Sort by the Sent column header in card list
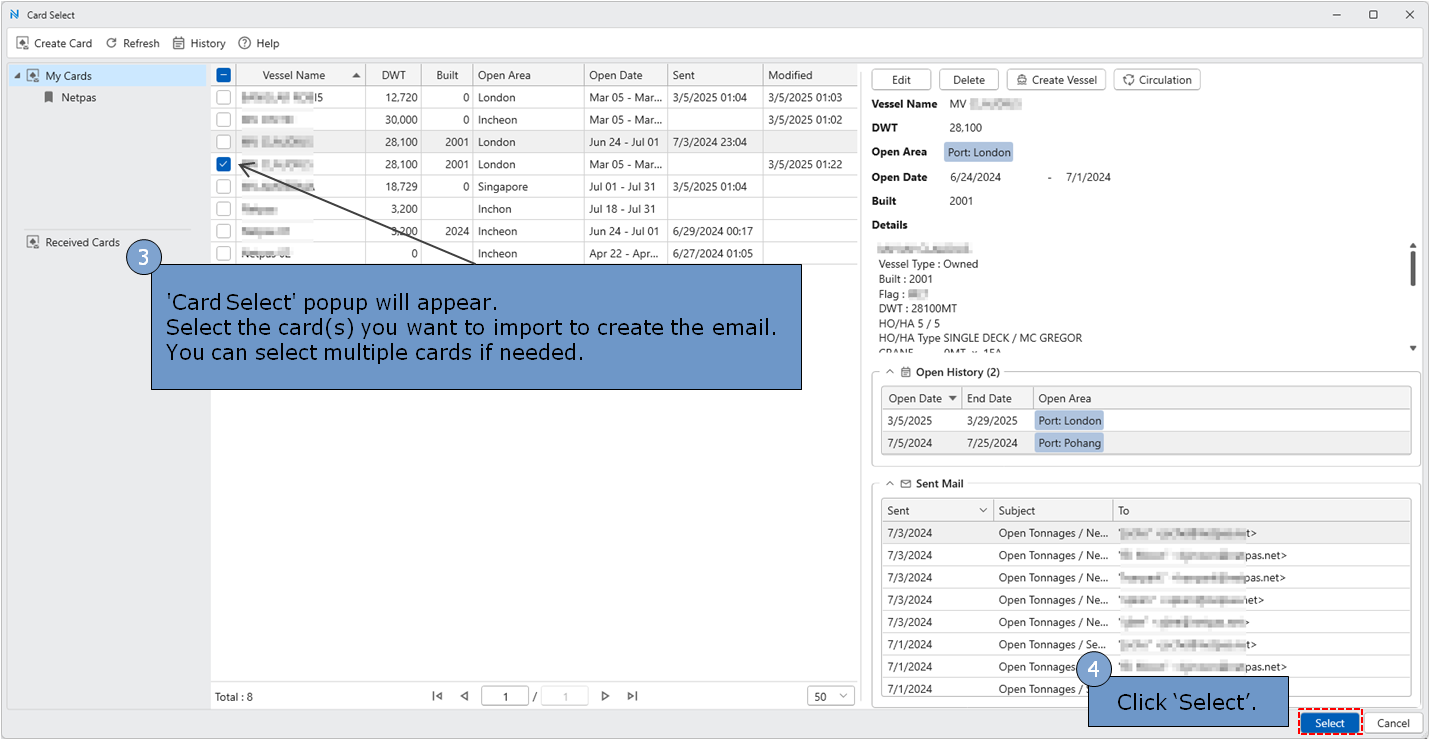 tap(716, 75)
